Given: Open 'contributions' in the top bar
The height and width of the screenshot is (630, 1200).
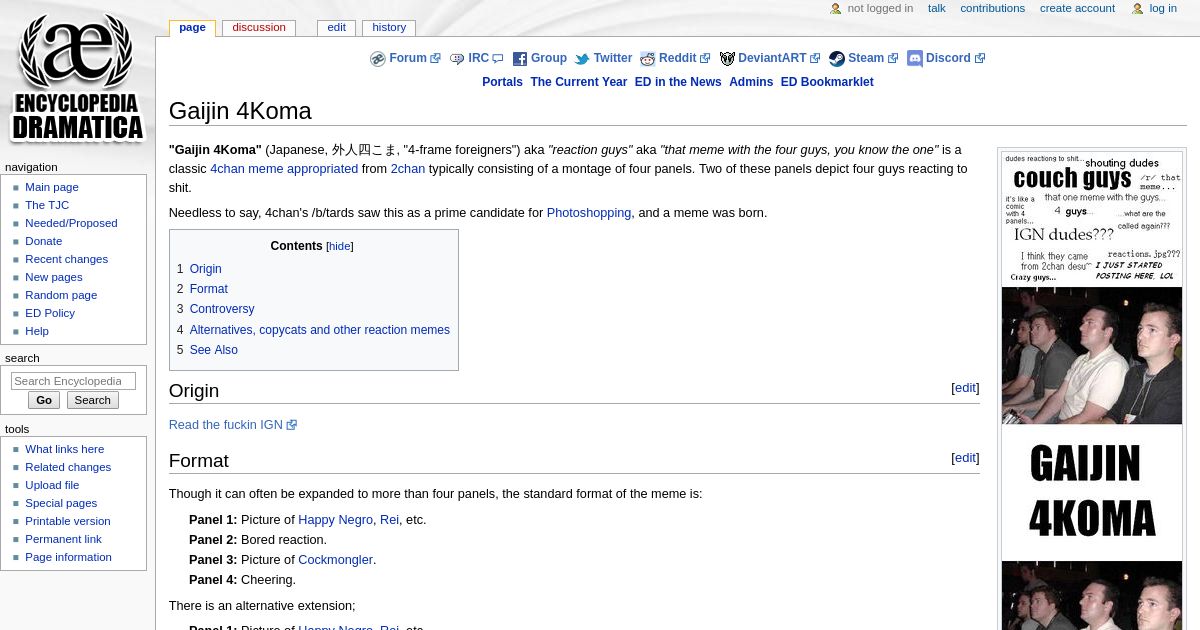Looking at the screenshot, I should click(x=992, y=8).
